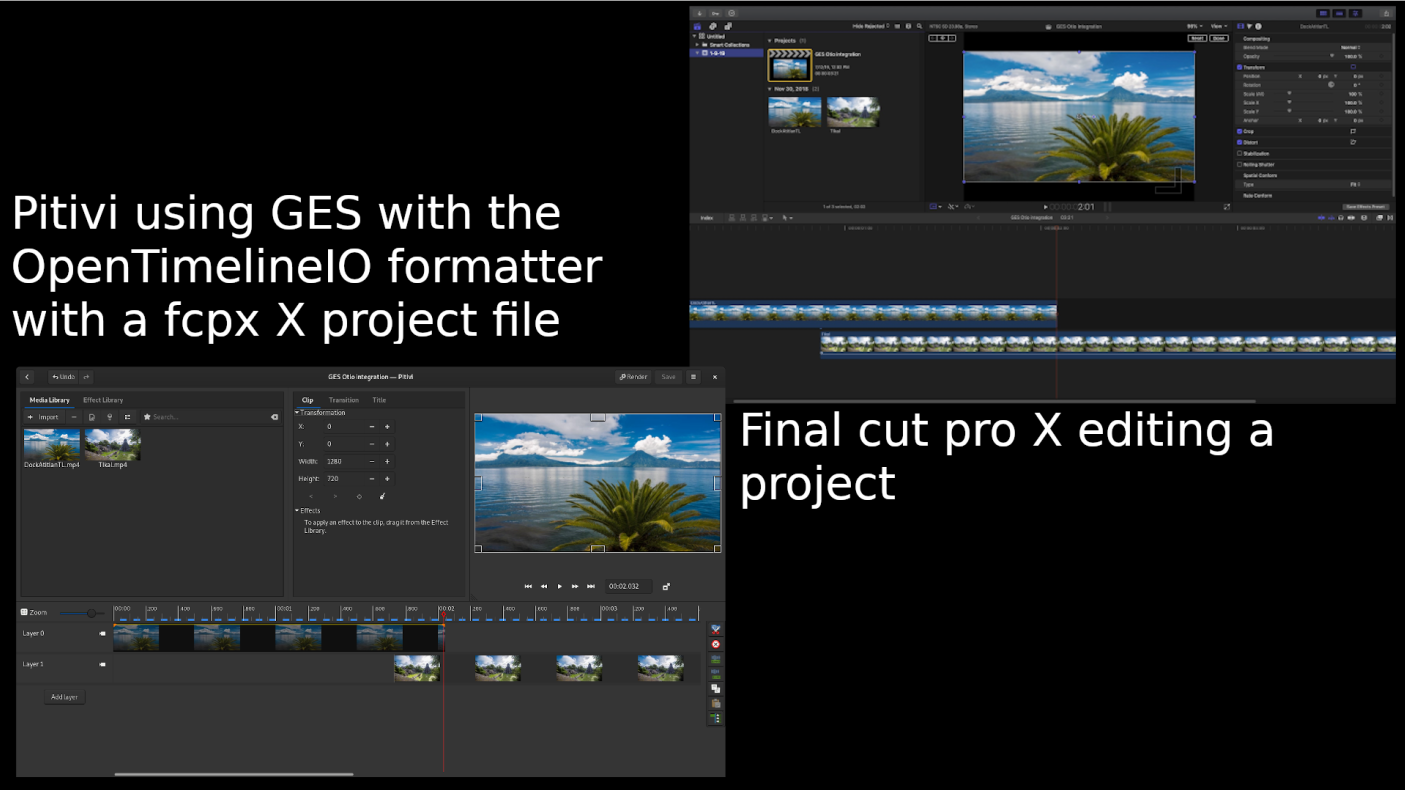
Task: Click the Import button in Media Library
Action: (x=44, y=417)
